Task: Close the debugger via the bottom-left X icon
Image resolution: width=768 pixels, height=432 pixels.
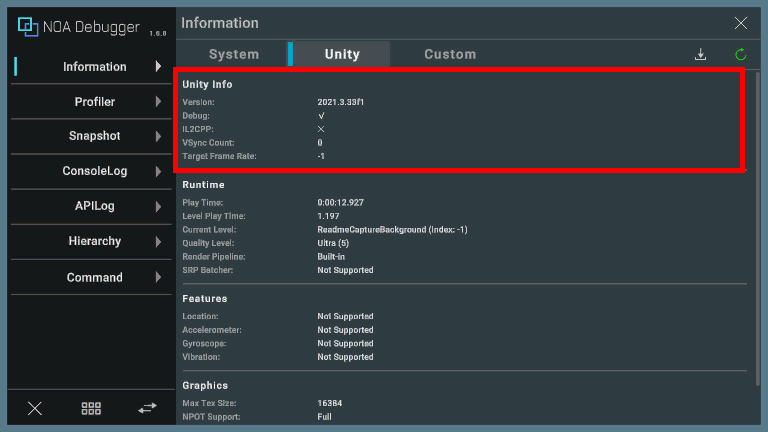Action: pos(35,408)
